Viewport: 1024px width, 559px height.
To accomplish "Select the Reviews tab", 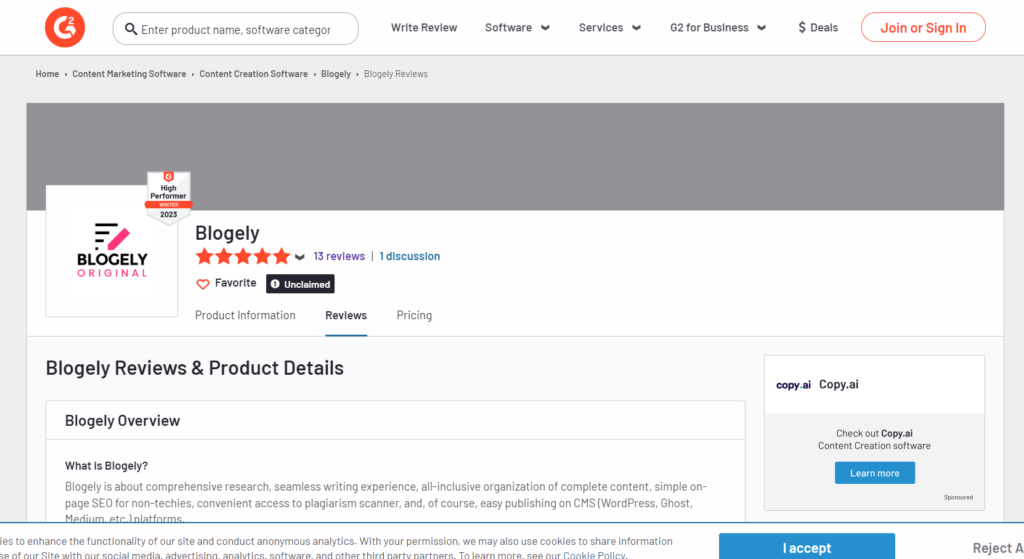I will [x=346, y=315].
